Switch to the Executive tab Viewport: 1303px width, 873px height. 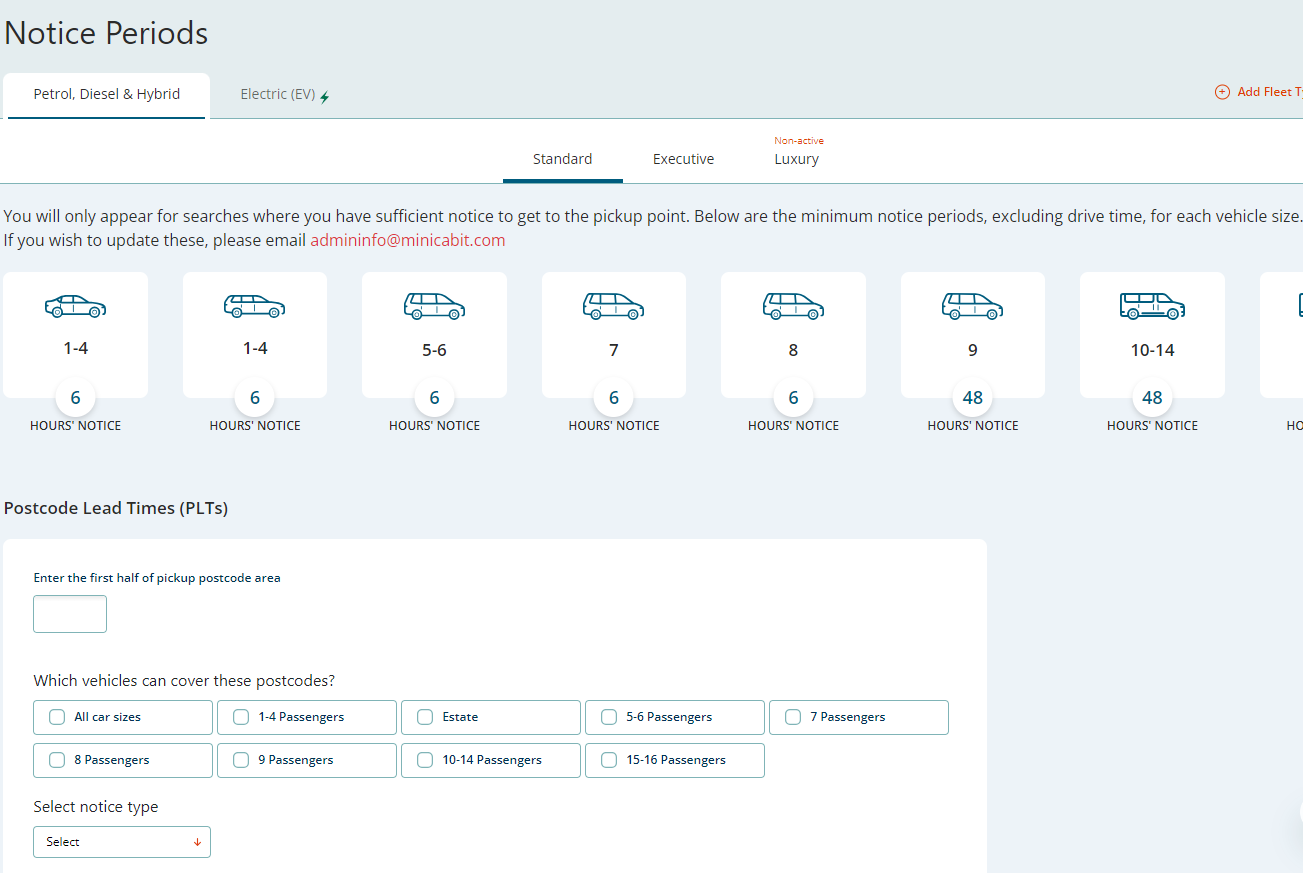click(683, 159)
